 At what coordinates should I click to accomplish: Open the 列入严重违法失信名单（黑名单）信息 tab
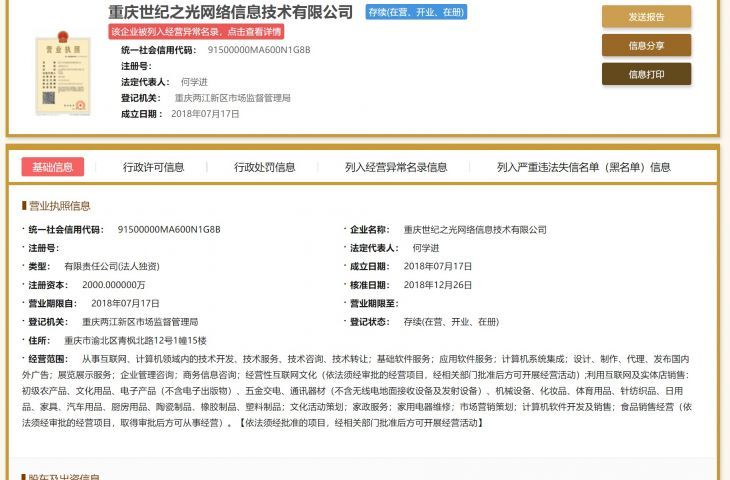click(x=583, y=167)
